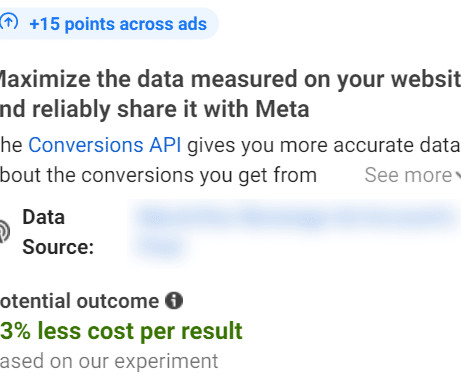Expand the description with See more
Viewport: 461px width, 385px height.
[x=408, y=175]
